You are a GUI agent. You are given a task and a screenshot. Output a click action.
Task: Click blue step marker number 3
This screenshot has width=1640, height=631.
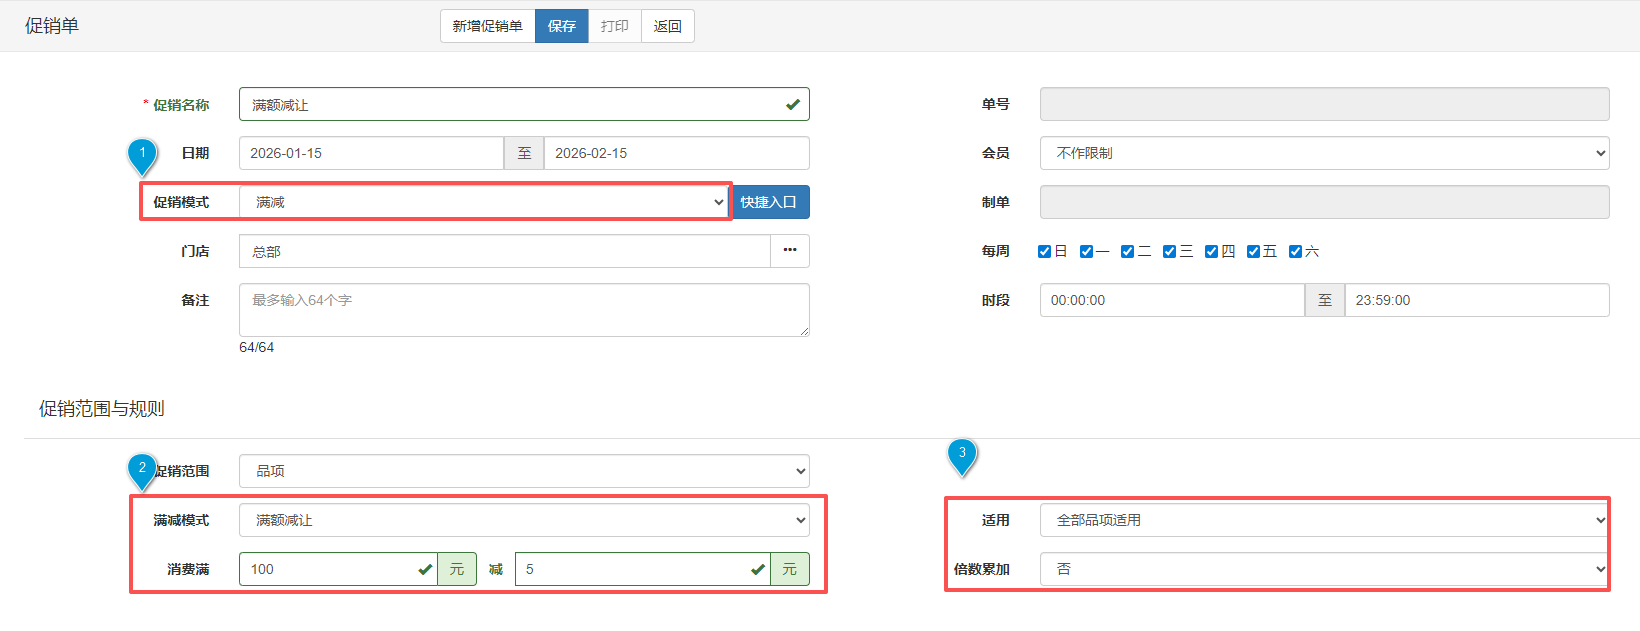962,454
